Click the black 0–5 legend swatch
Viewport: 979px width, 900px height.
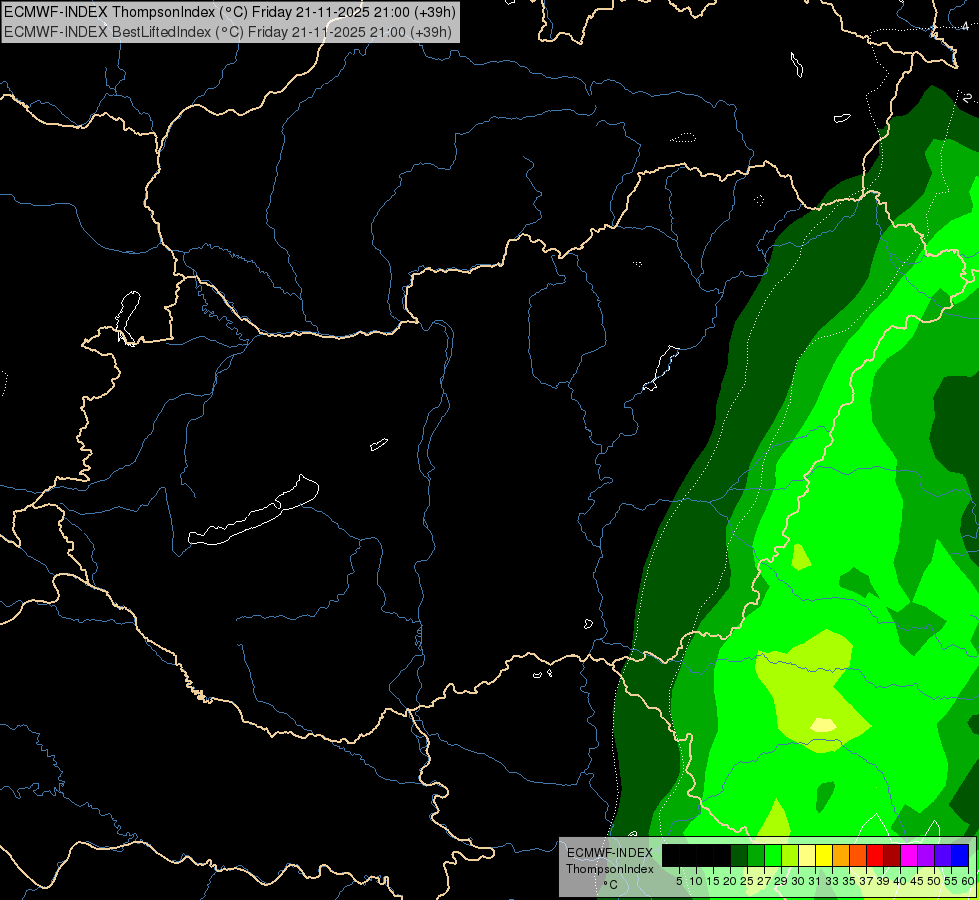click(671, 855)
